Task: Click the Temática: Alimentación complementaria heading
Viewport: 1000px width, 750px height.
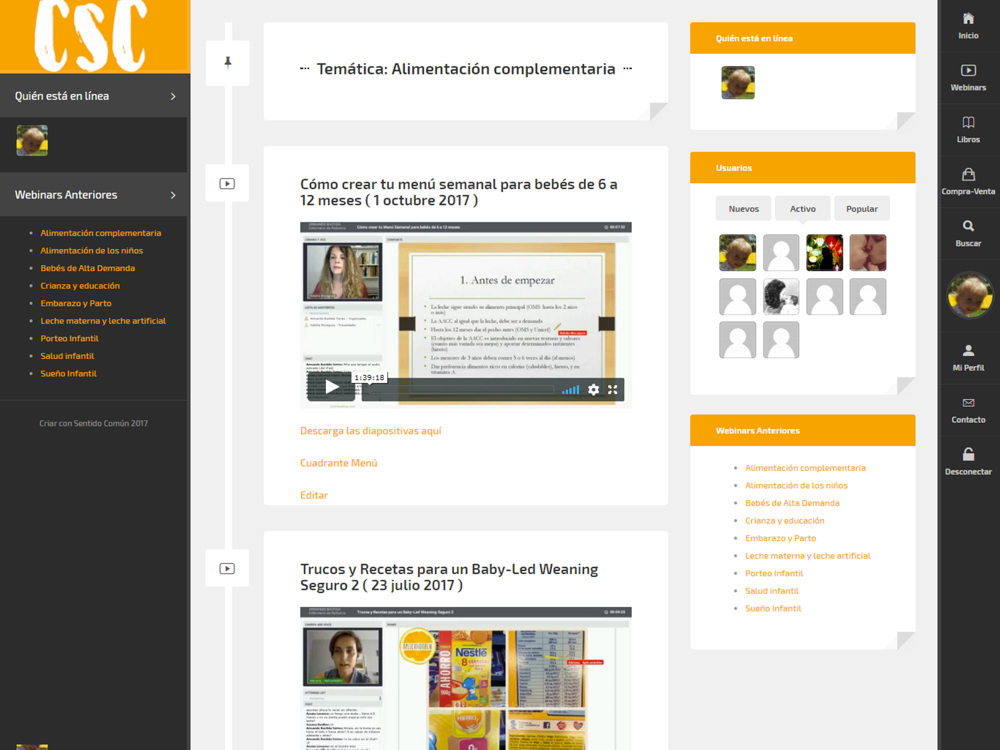Action: click(x=466, y=69)
